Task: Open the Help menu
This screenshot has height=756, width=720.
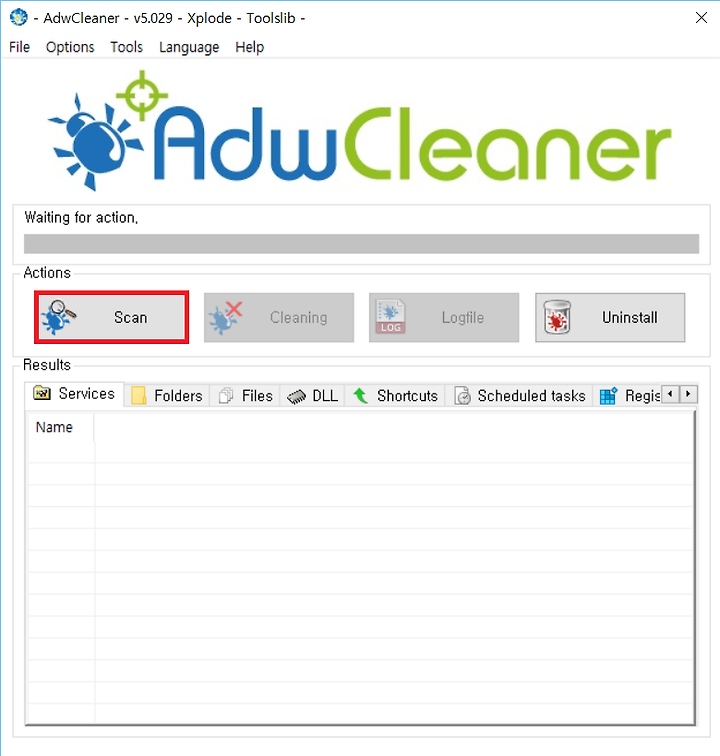Action: click(249, 47)
